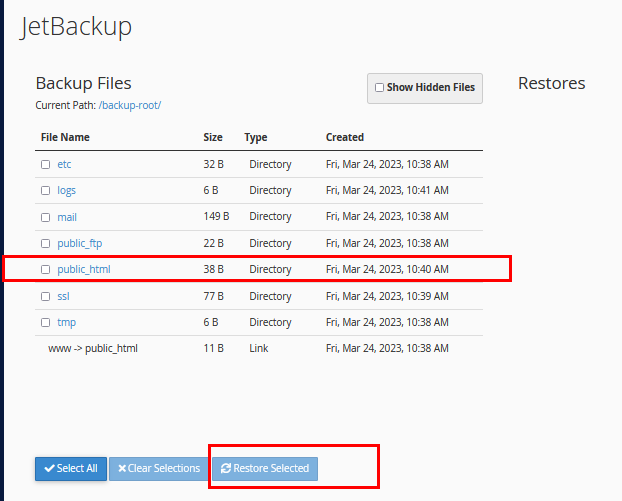Click the '22 B' size of public_ftp
Image resolution: width=622 pixels, height=501 pixels.
tap(213, 243)
